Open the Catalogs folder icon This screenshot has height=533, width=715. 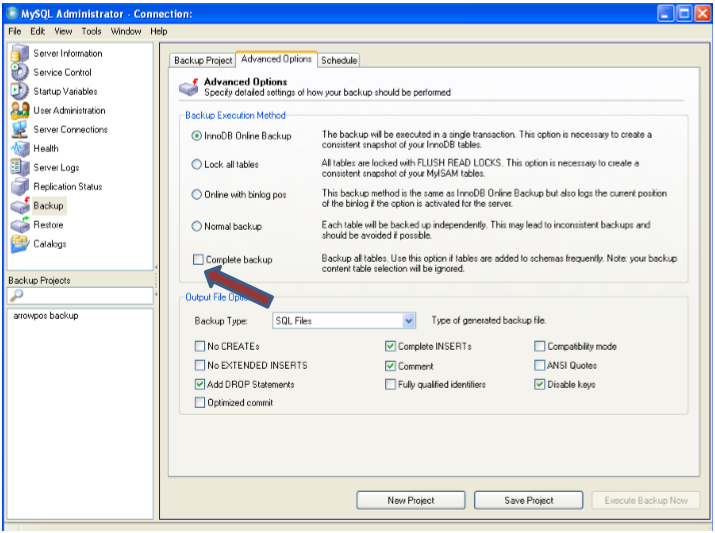pos(20,244)
